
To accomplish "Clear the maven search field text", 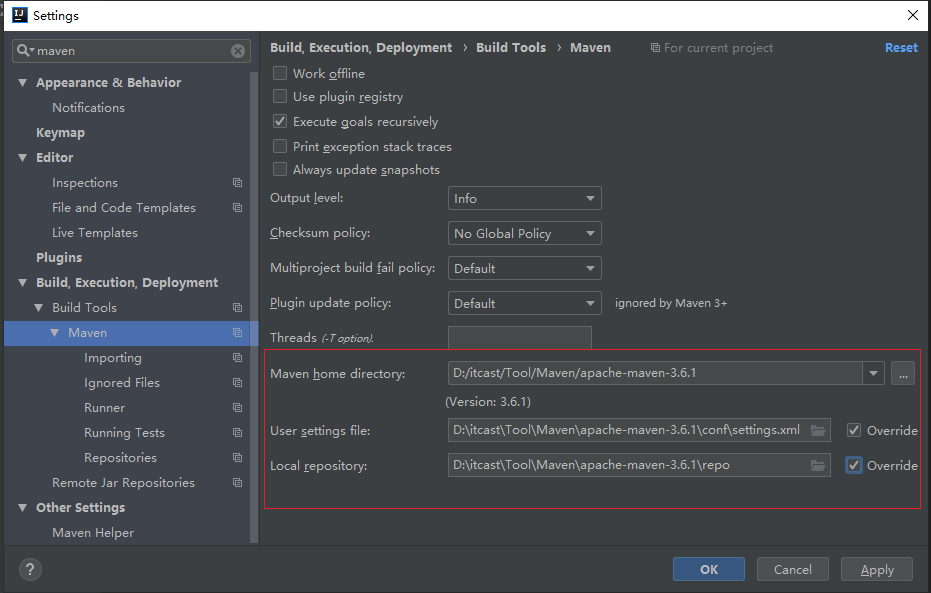I will 238,51.
